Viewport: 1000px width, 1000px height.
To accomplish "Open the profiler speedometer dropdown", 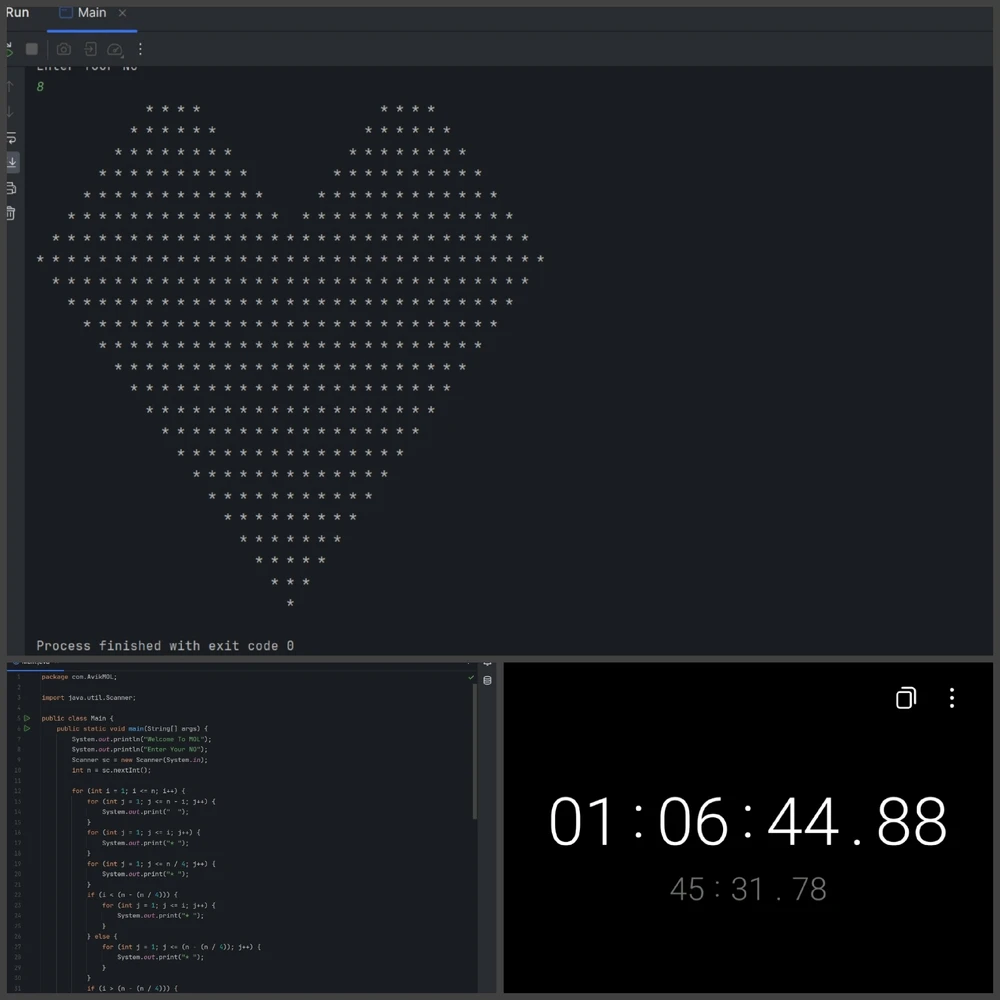I will [x=115, y=49].
